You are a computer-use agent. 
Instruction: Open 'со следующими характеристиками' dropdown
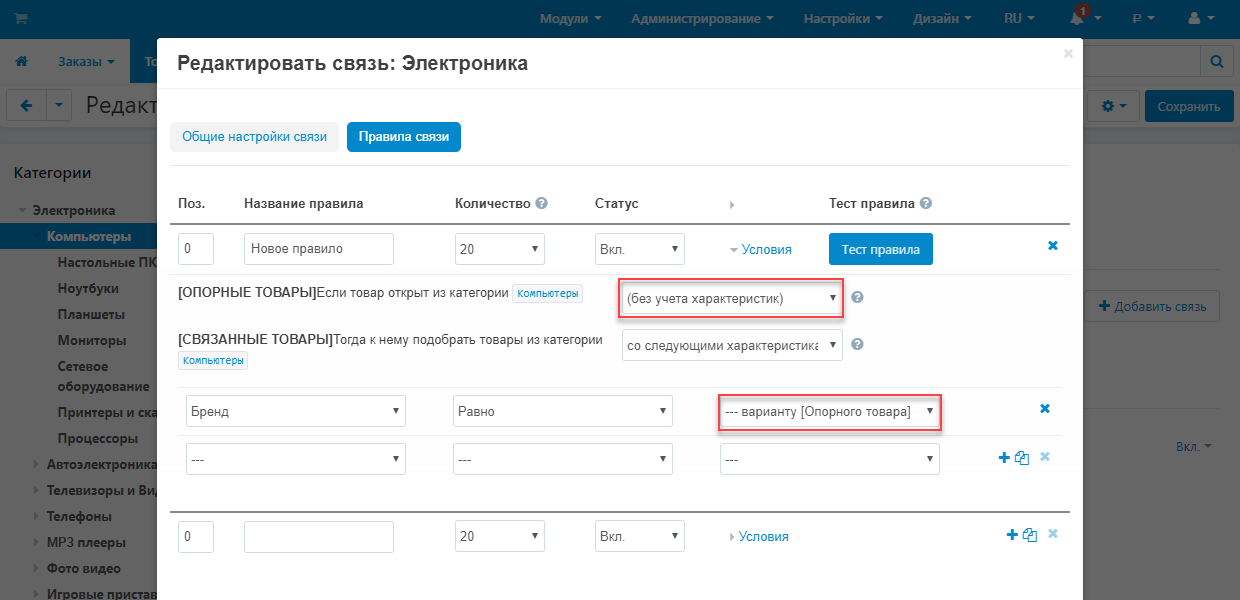coord(732,345)
